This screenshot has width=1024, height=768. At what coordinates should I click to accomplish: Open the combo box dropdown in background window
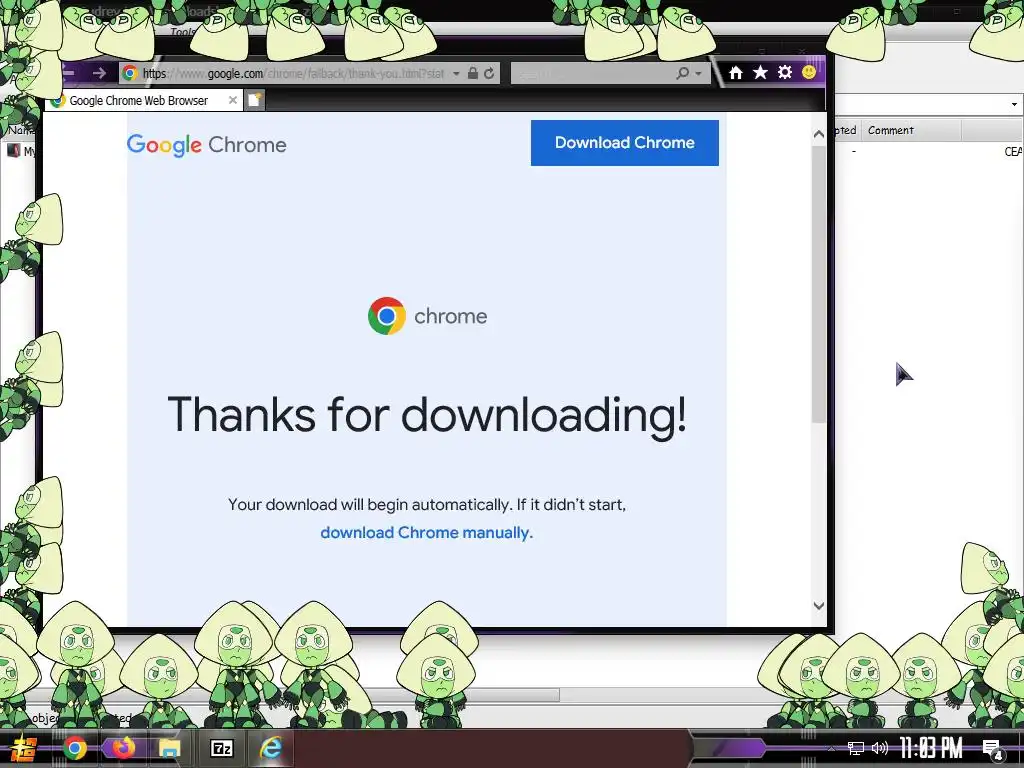[x=1014, y=104]
